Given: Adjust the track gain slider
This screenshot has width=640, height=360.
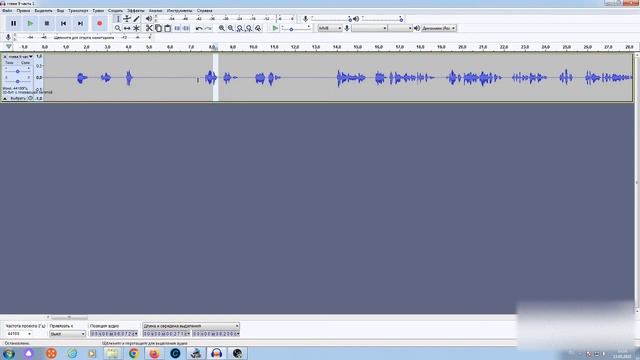Looking at the screenshot, I should 17,71.
